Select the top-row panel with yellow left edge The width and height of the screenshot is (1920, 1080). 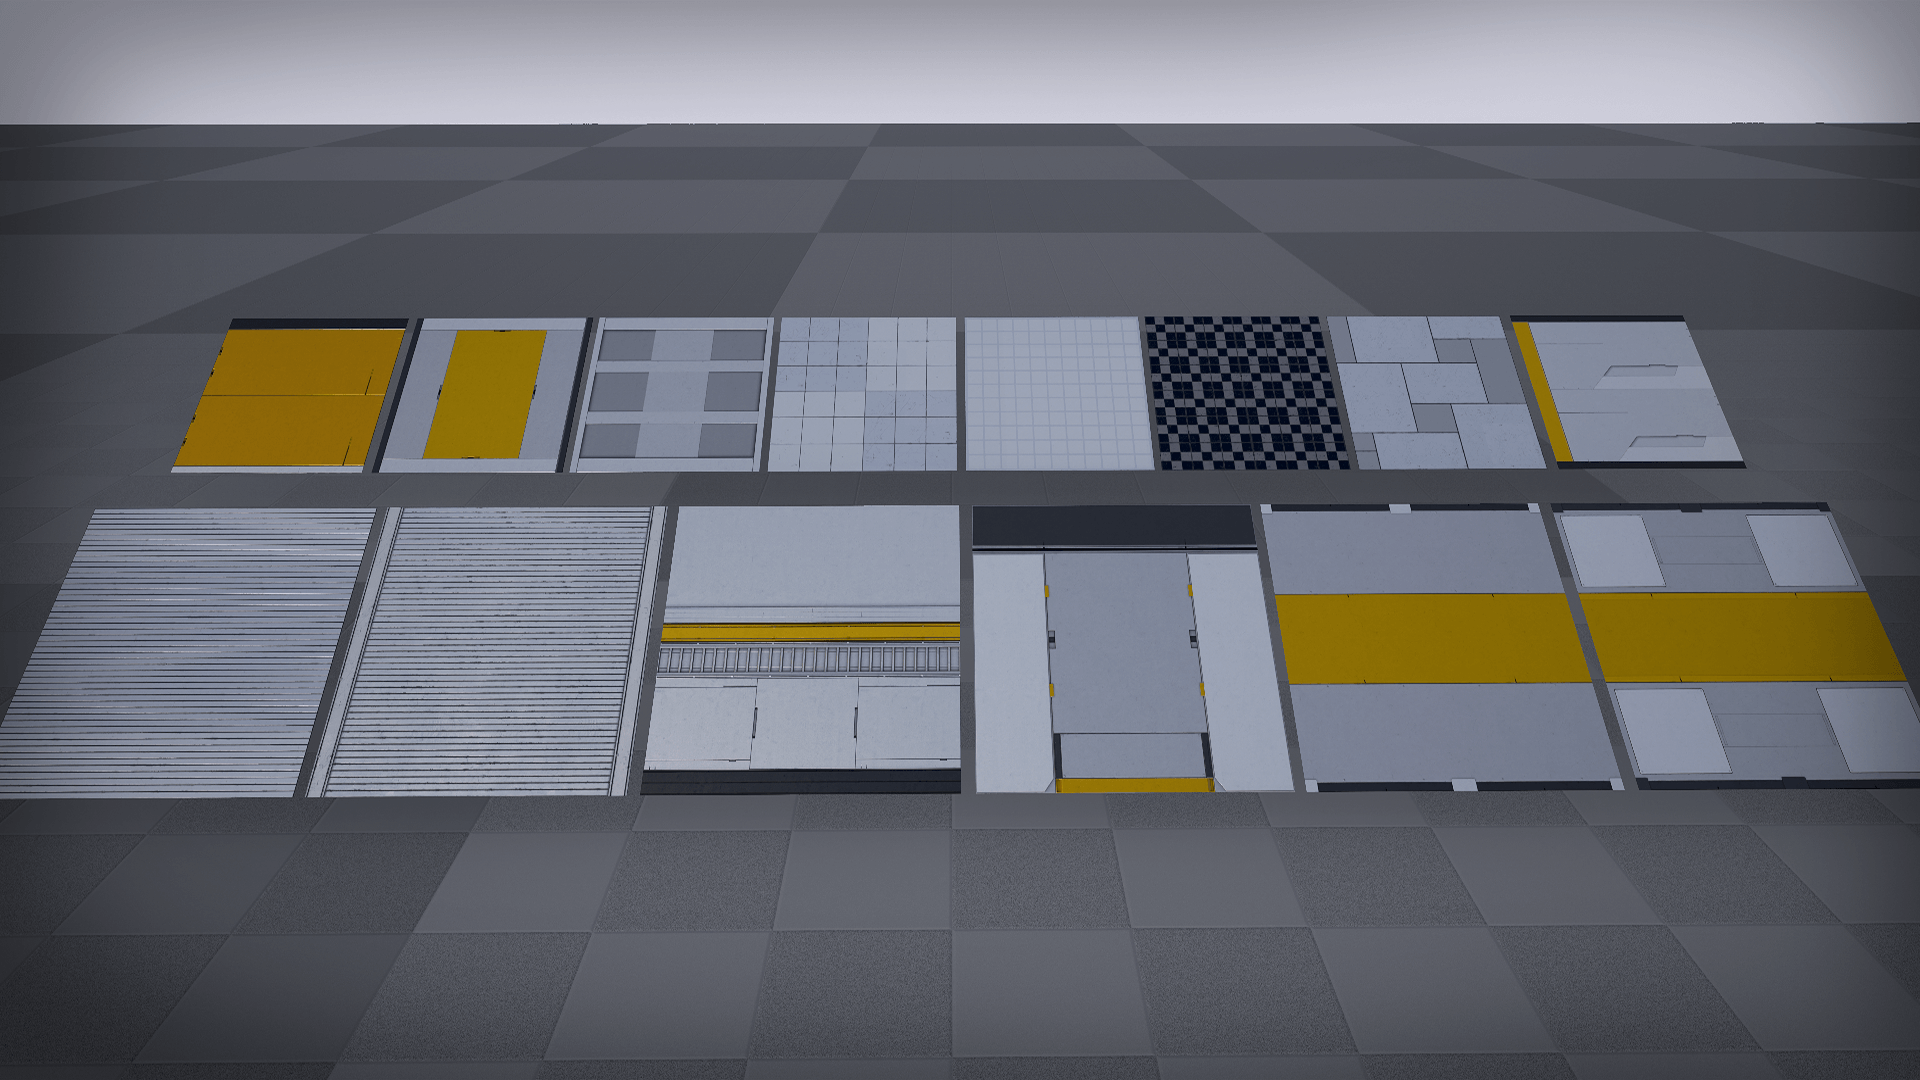(1627, 392)
